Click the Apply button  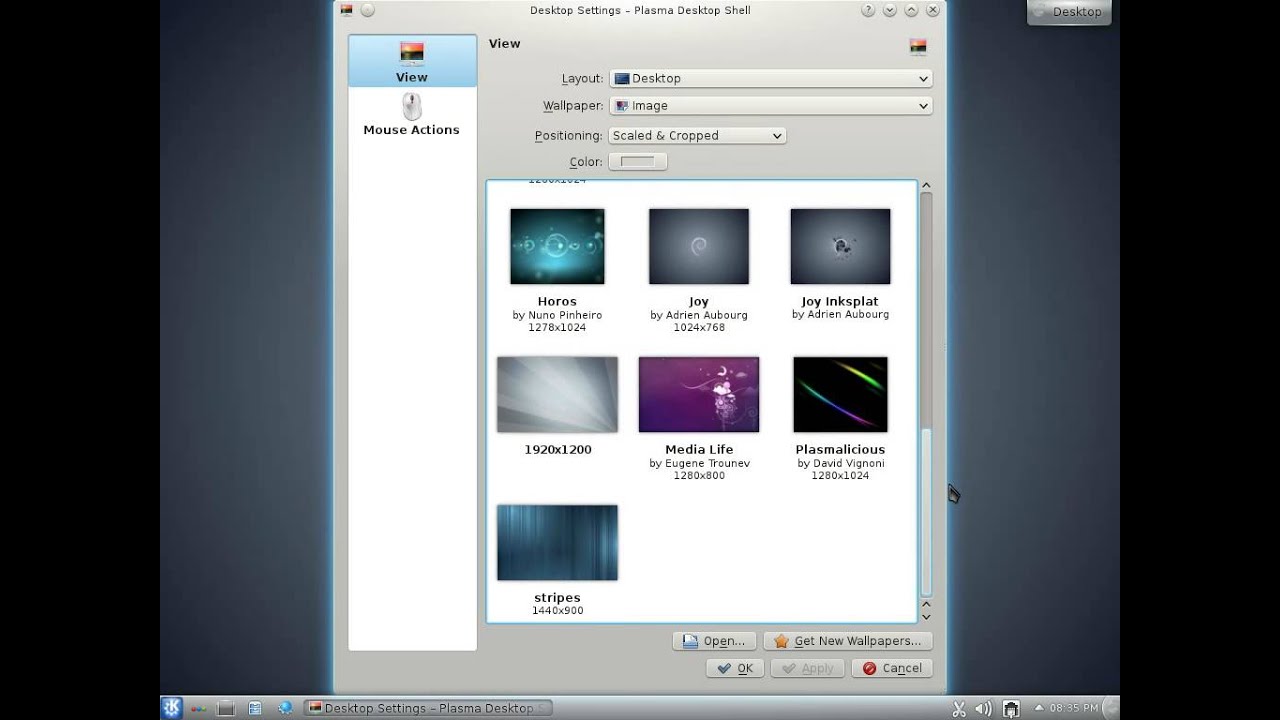pyautogui.click(x=808, y=668)
